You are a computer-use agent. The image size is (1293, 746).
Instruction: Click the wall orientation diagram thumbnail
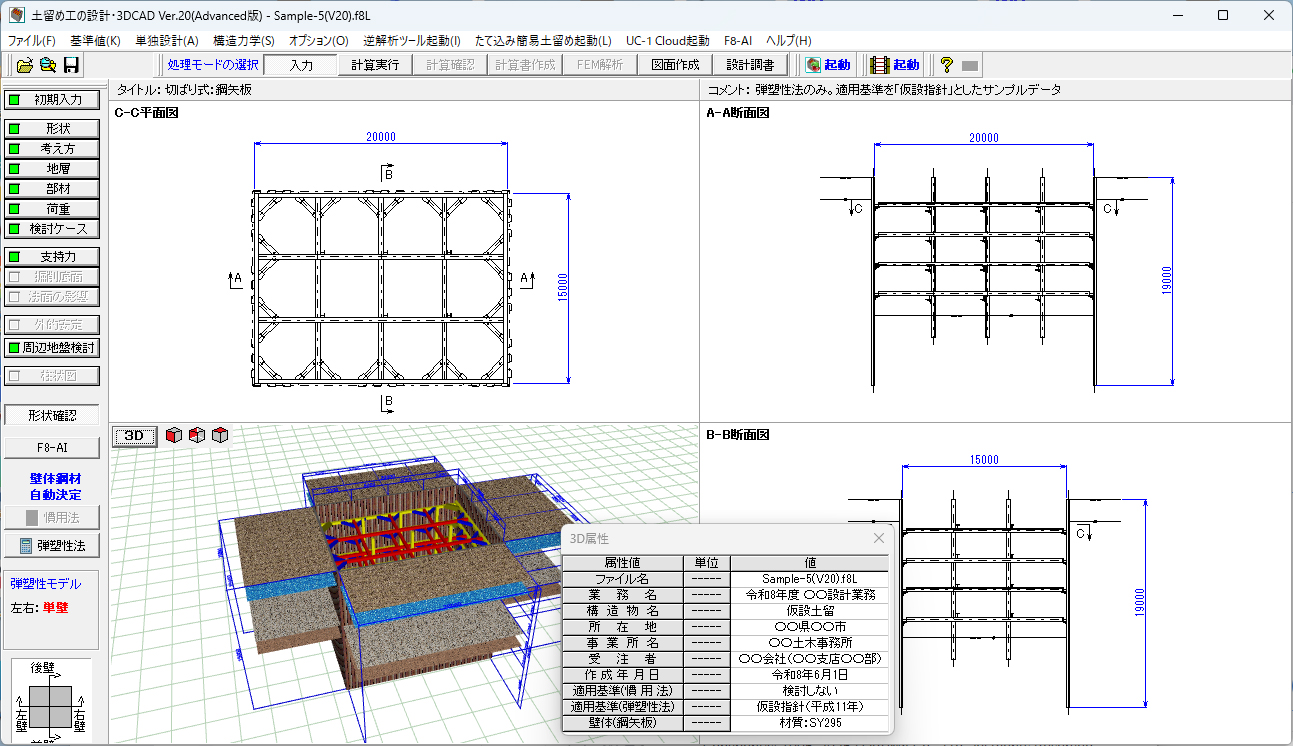point(51,701)
